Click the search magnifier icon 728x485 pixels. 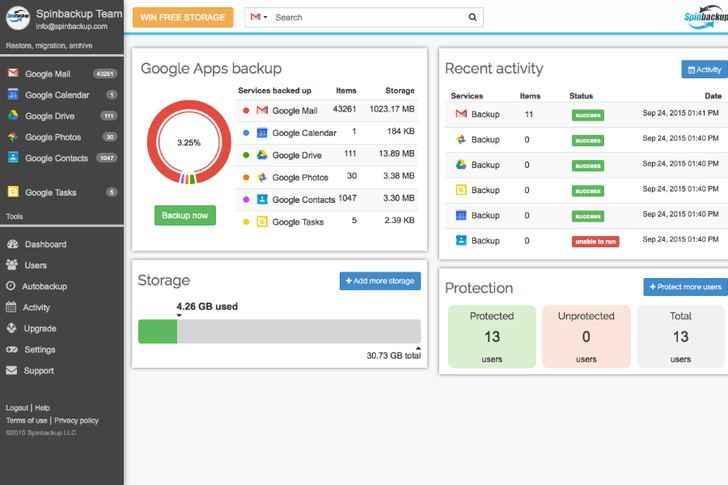coord(472,17)
